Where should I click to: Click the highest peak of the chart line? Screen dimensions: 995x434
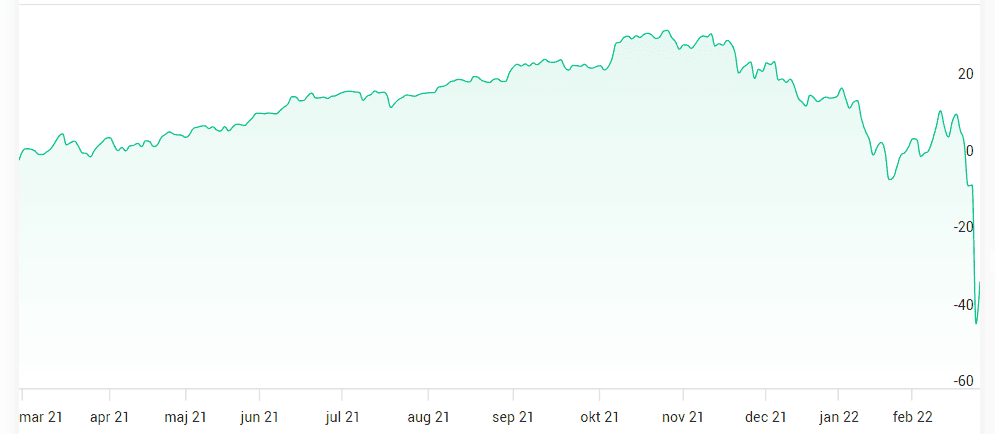tap(666, 31)
